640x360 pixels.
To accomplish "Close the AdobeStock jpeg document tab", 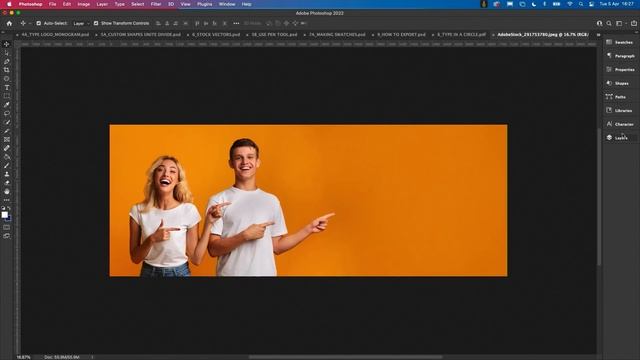I will [x=493, y=35].
